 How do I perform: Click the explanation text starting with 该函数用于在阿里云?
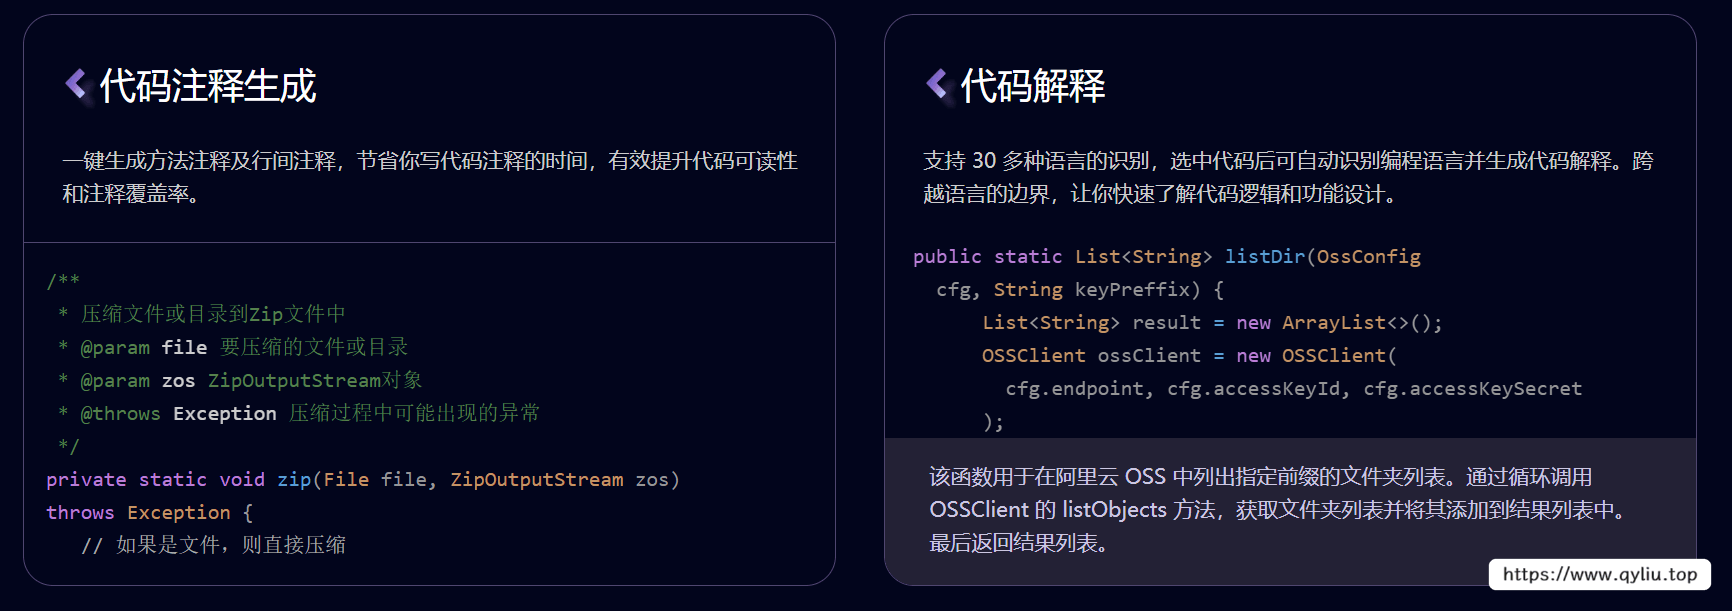coord(1278,510)
